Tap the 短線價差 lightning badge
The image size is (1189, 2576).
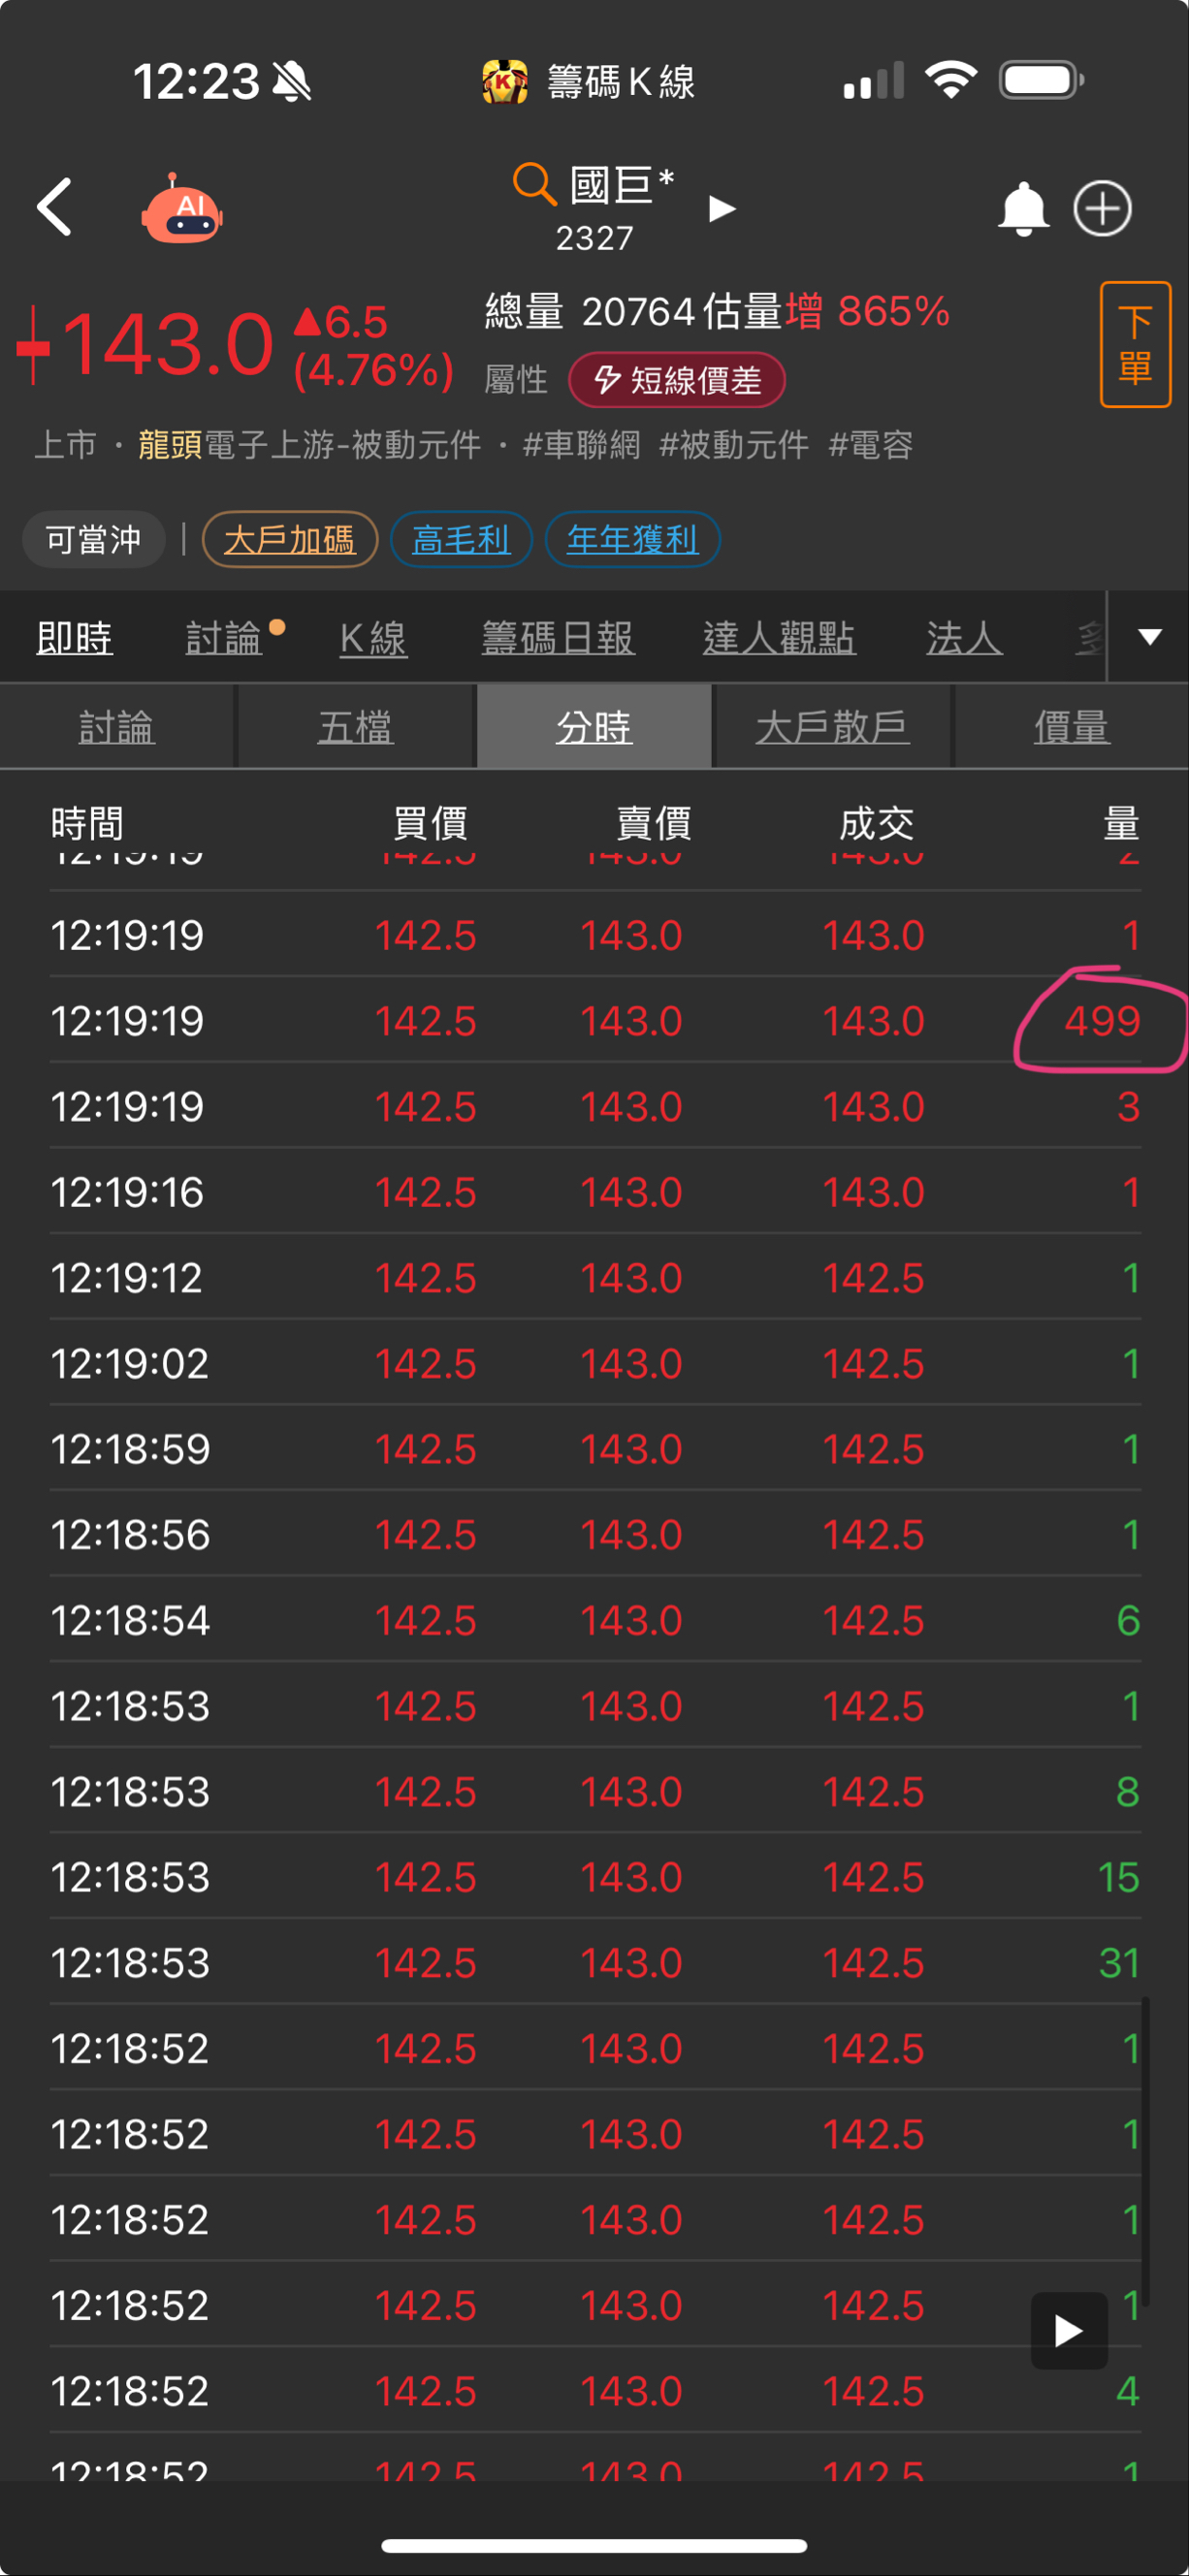(x=677, y=380)
